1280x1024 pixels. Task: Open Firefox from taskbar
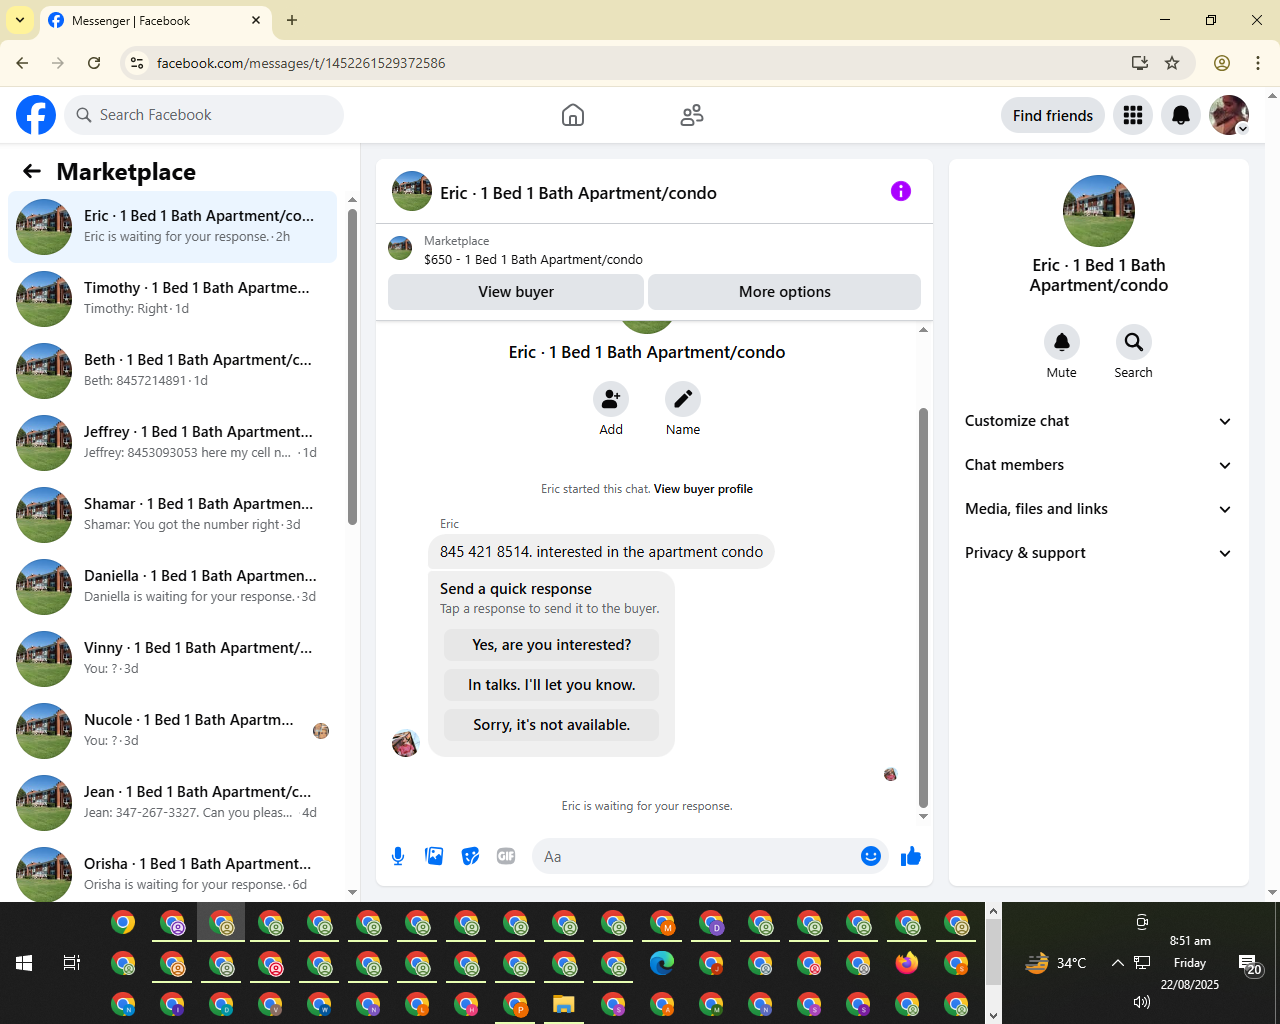coord(907,963)
